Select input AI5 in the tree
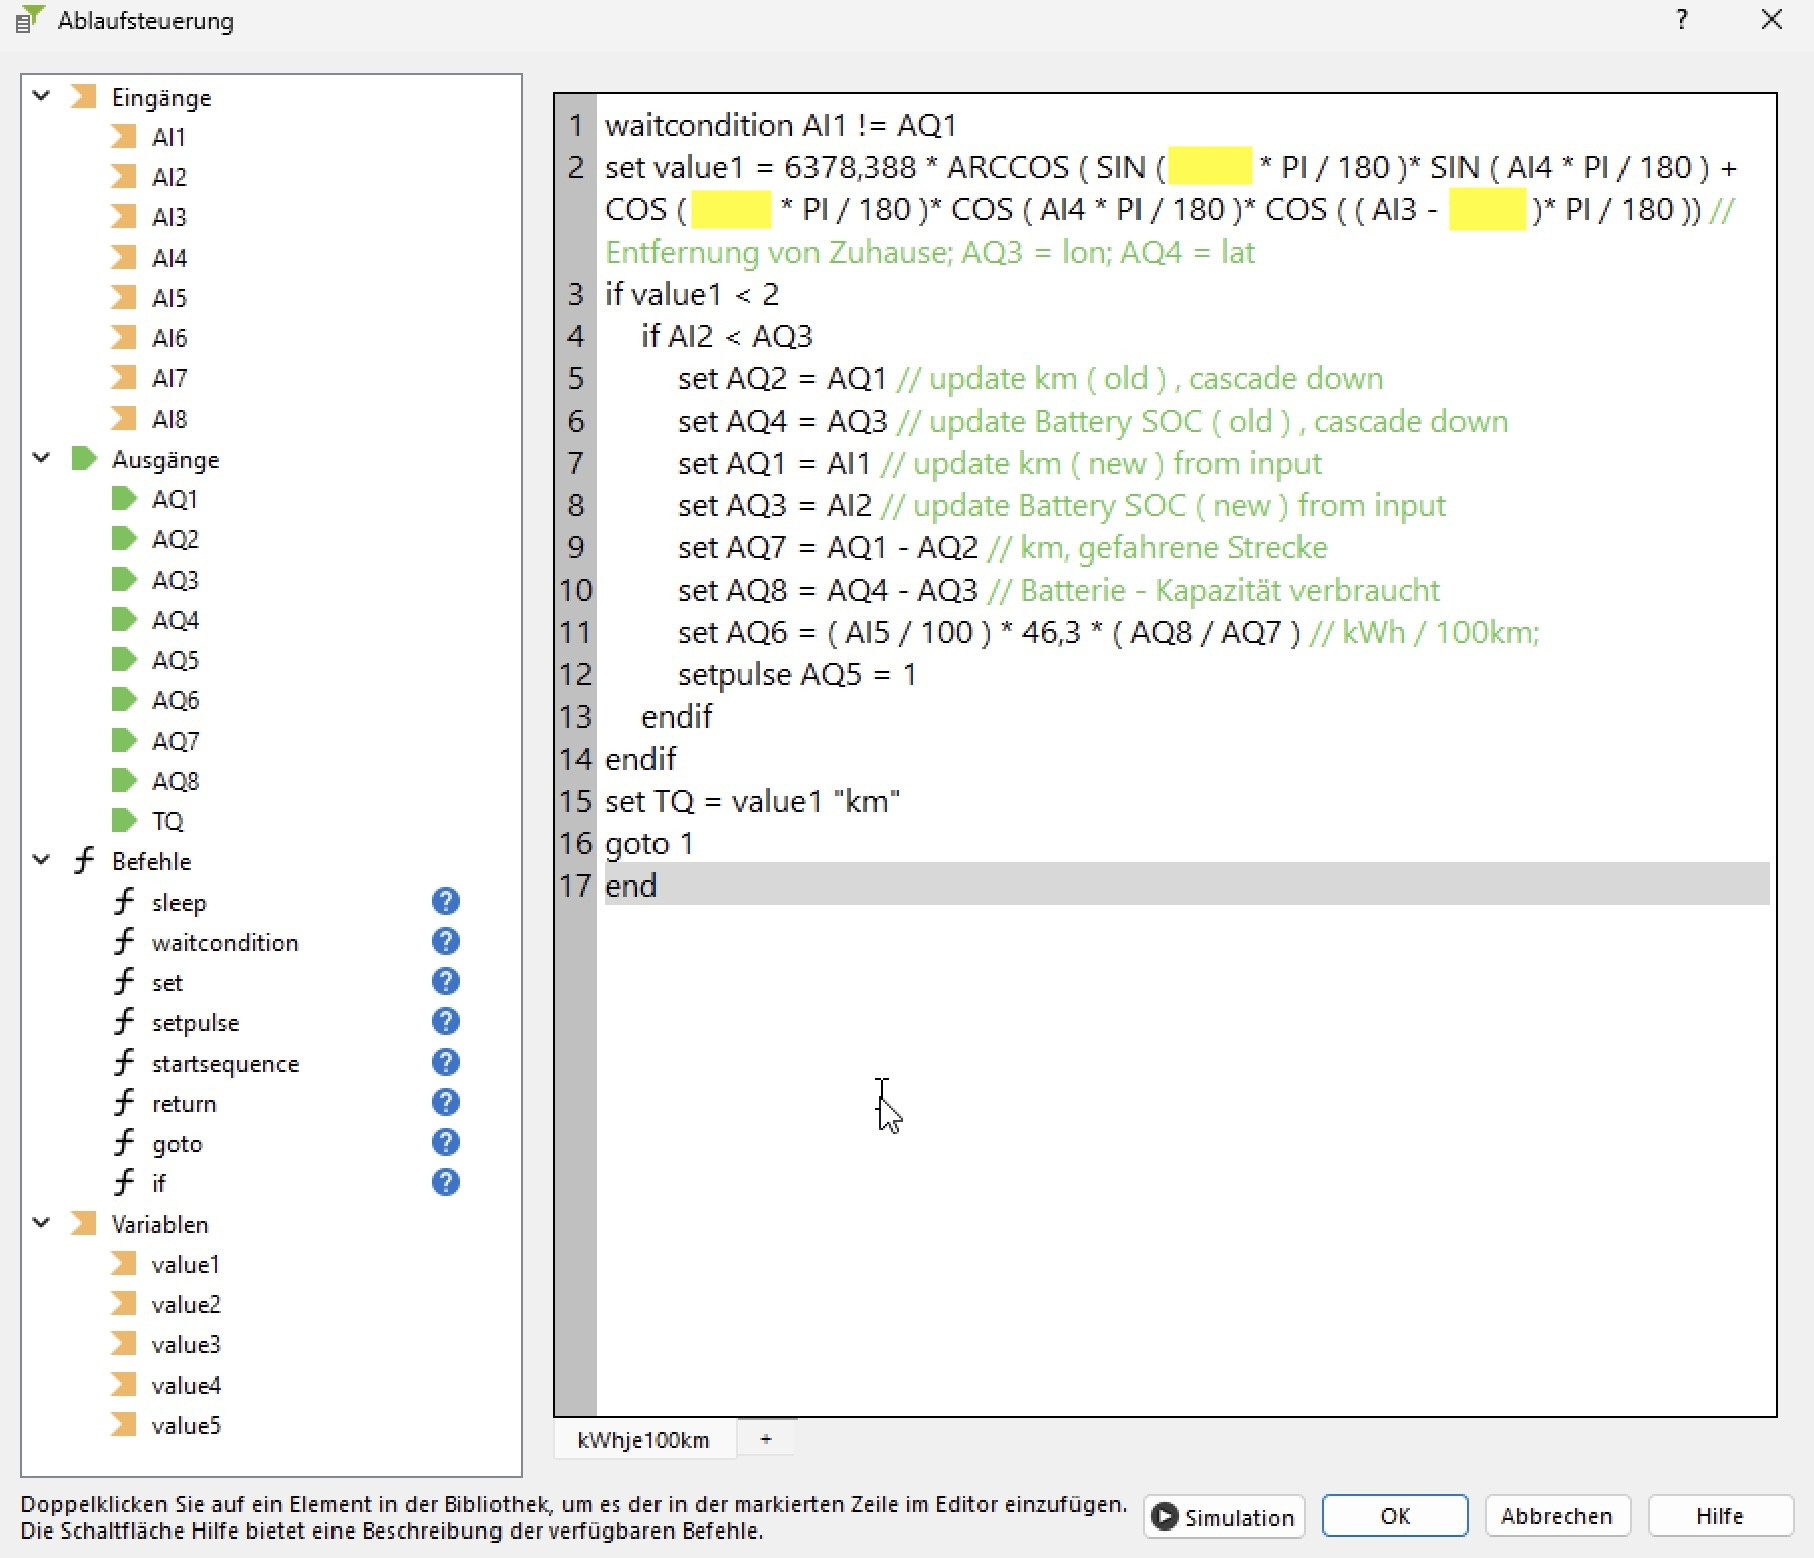The height and width of the screenshot is (1558, 1814). point(169,298)
